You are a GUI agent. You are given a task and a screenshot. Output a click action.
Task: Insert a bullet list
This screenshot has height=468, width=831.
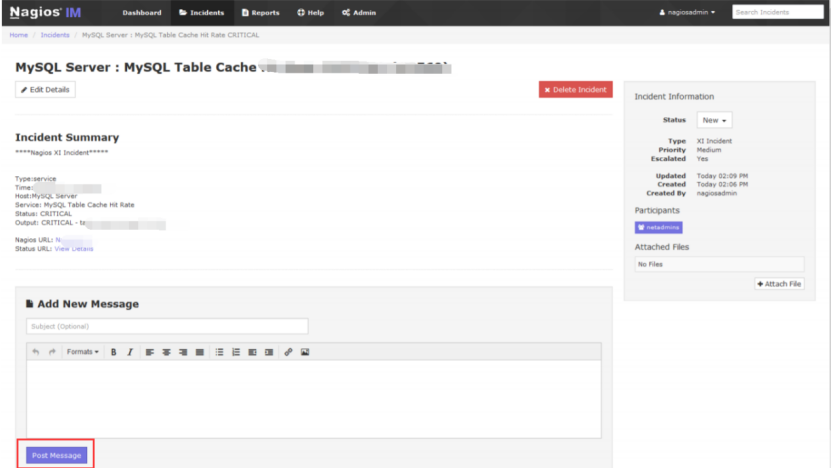tap(219, 352)
